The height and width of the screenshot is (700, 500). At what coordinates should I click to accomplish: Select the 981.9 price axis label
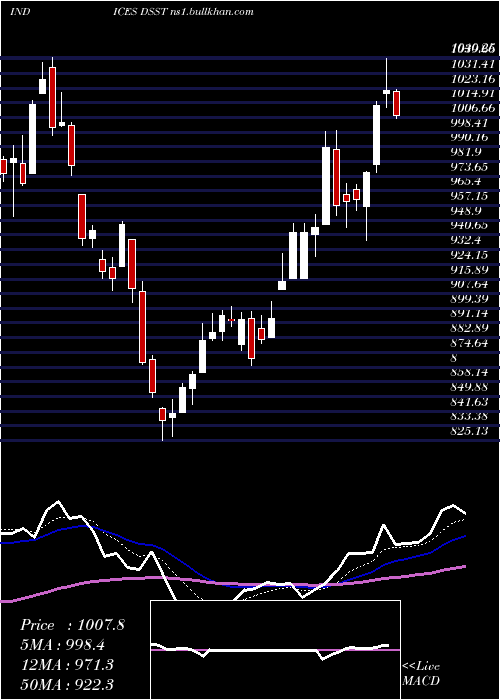467,152
